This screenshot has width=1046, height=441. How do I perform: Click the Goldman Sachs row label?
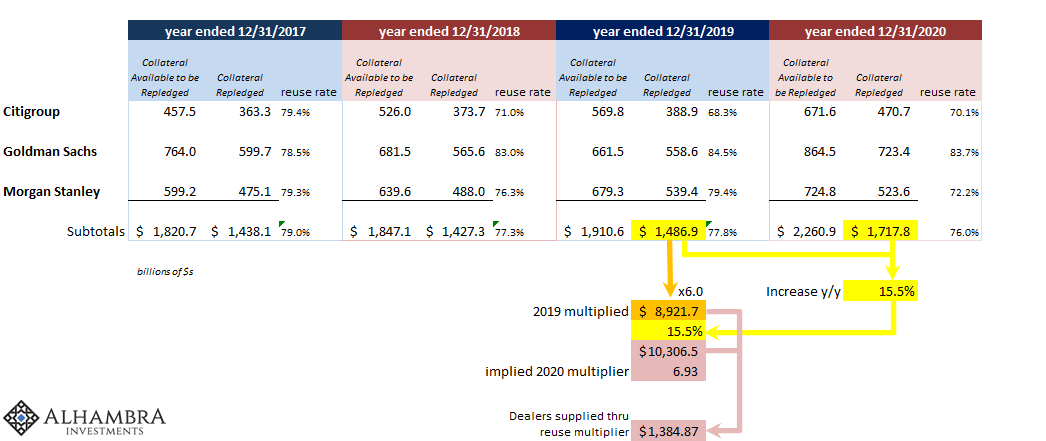[50, 151]
